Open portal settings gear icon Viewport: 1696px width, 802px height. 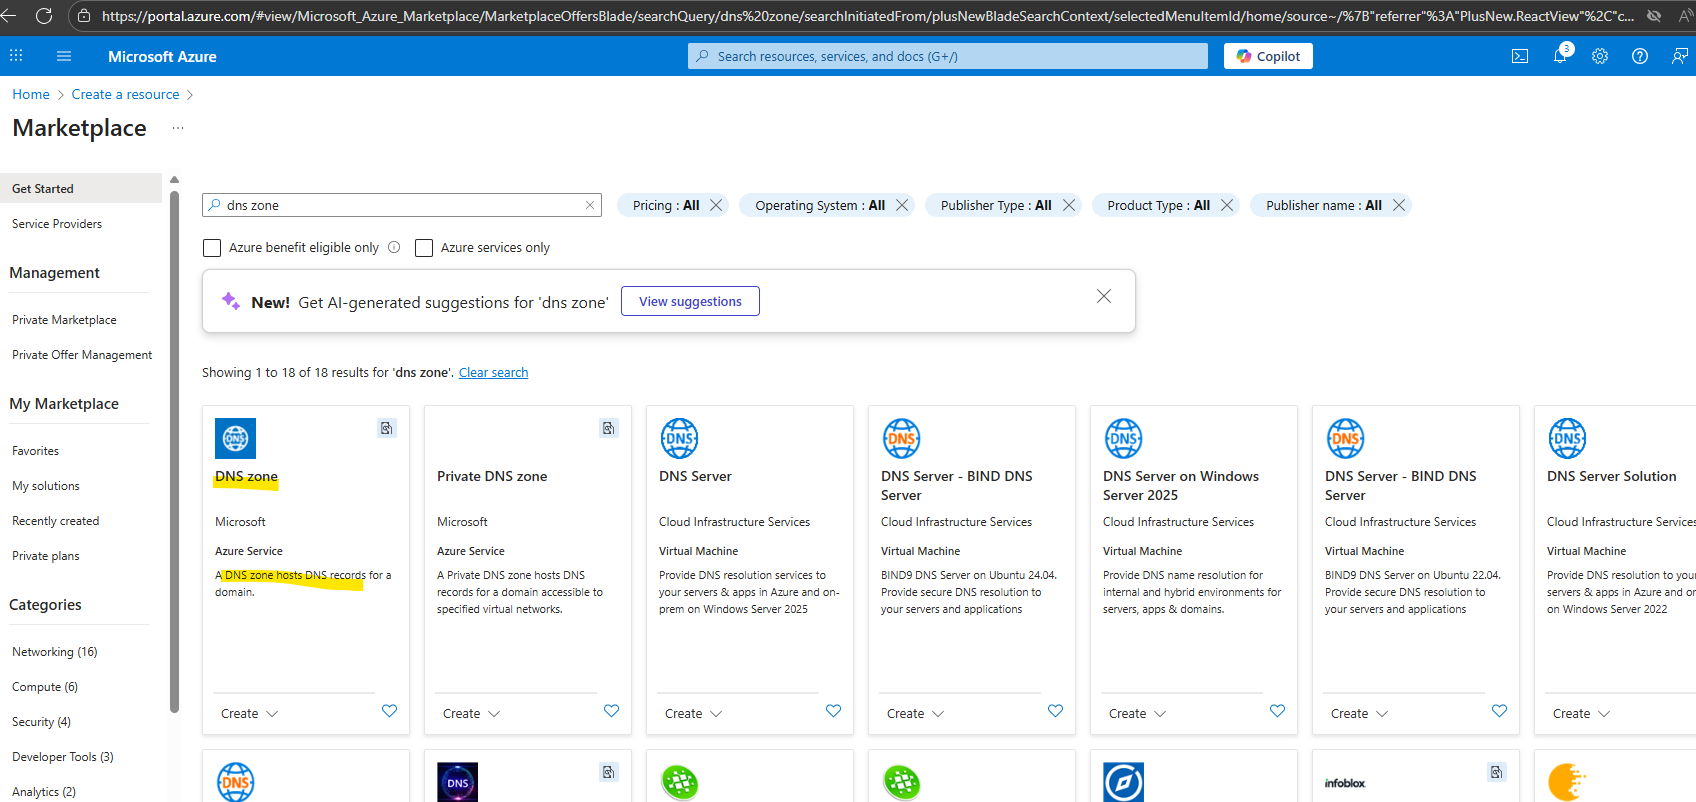[1600, 57]
